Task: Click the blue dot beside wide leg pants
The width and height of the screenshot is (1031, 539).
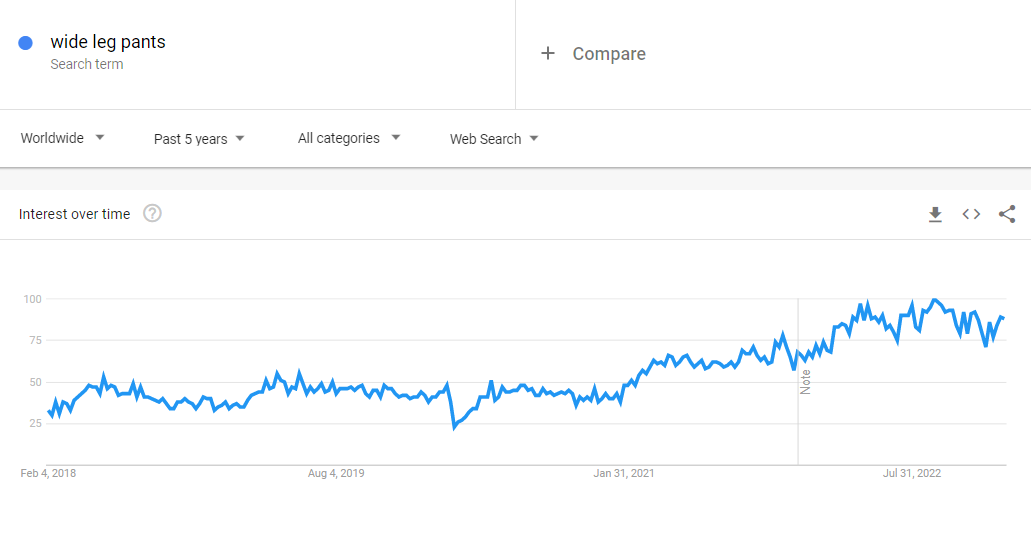Action: tap(26, 43)
